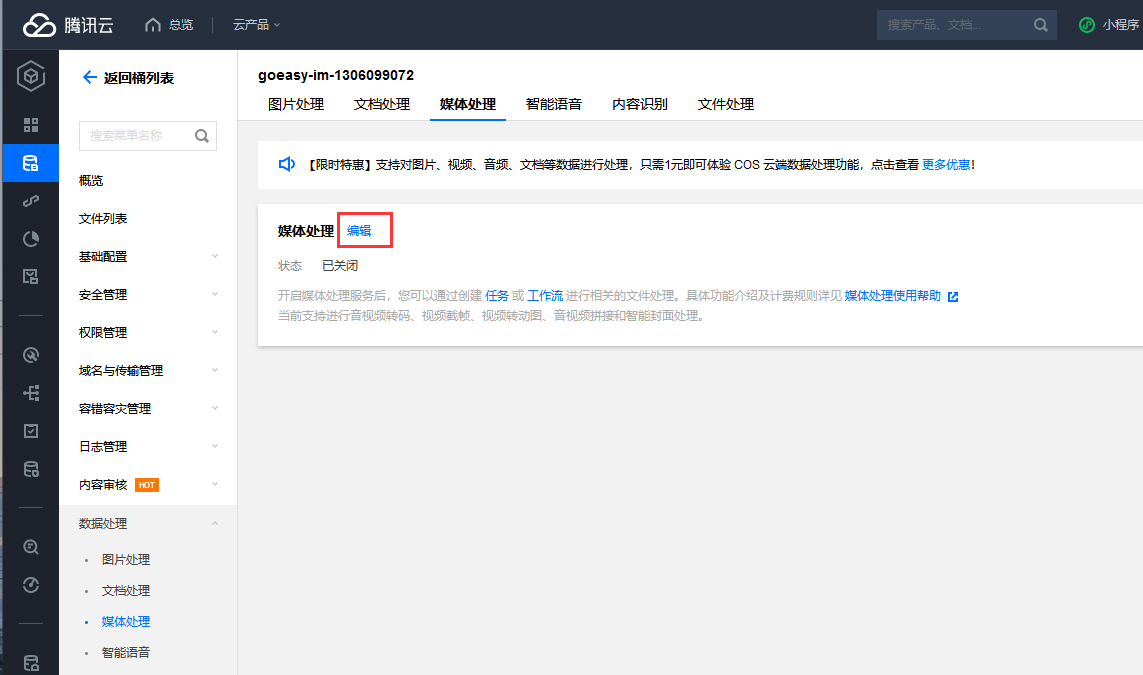Click the cube icon atop the left sidebar
The height and width of the screenshot is (675, 1143).
[x=31, y=76]
